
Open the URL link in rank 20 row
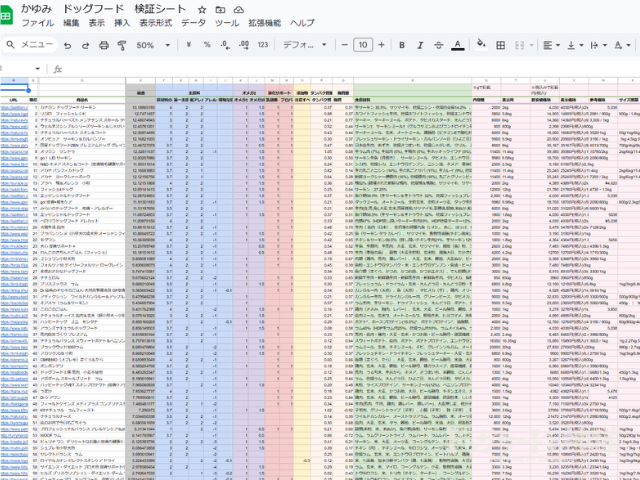pyautogui.click(x=14, y=227)
